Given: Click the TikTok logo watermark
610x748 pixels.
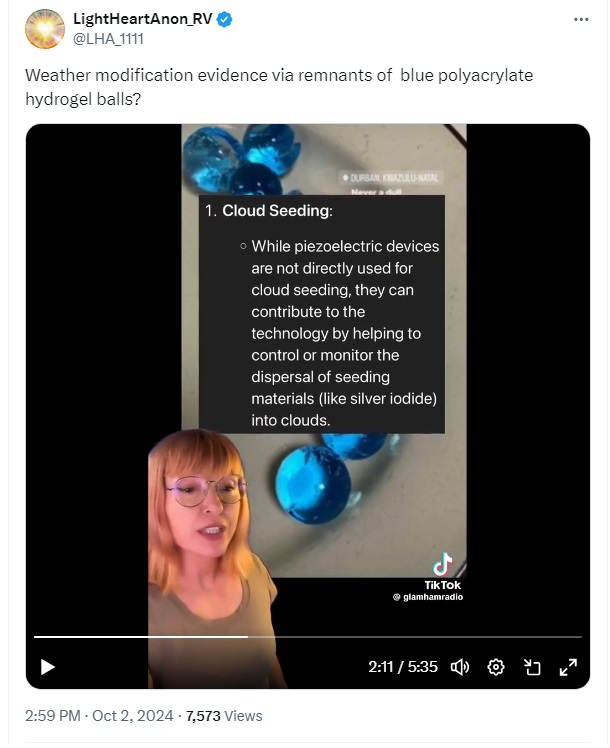Looking at the screenshot, I should click(x=443, y=571).
